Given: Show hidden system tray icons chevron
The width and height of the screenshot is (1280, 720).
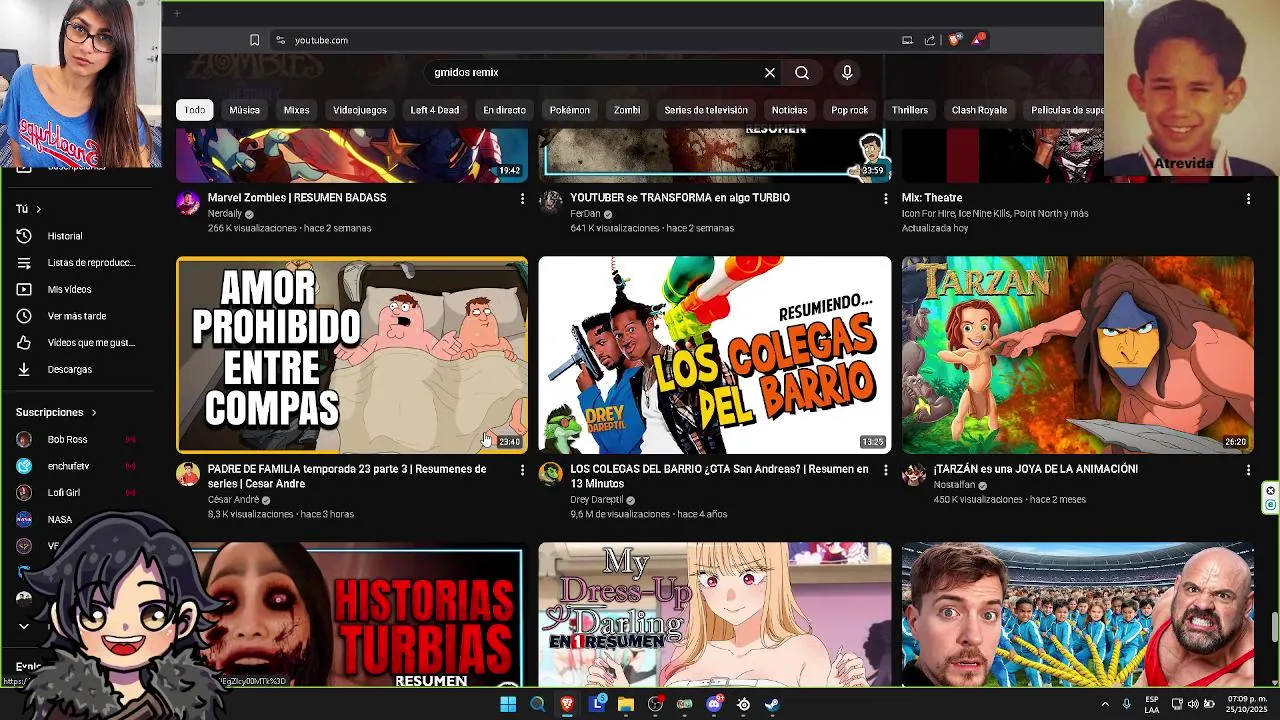Looking at the screenshot, I should click(1105, 704).
